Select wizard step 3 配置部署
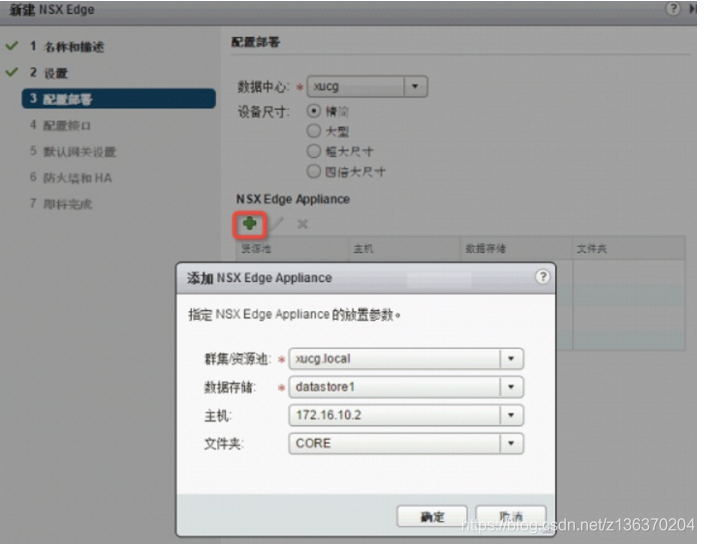Screen dimensions: 705x544 point(119,98)
